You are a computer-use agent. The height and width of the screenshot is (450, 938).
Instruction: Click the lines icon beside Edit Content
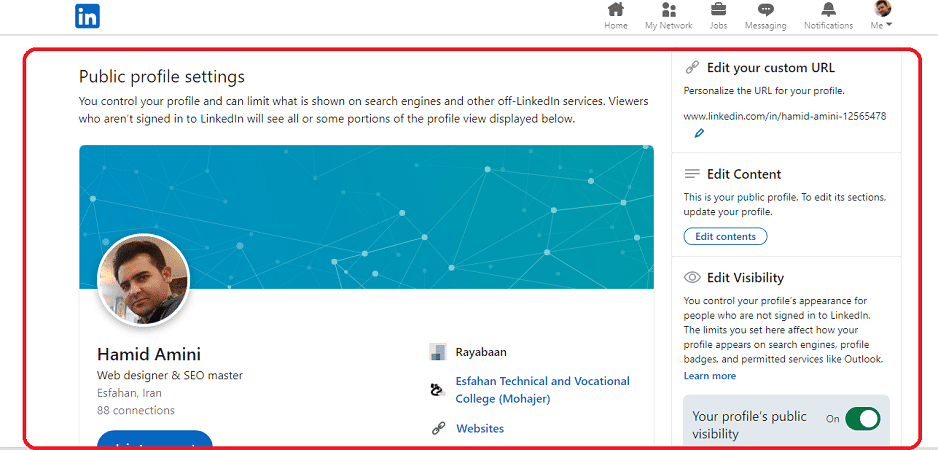click(692, 174)
